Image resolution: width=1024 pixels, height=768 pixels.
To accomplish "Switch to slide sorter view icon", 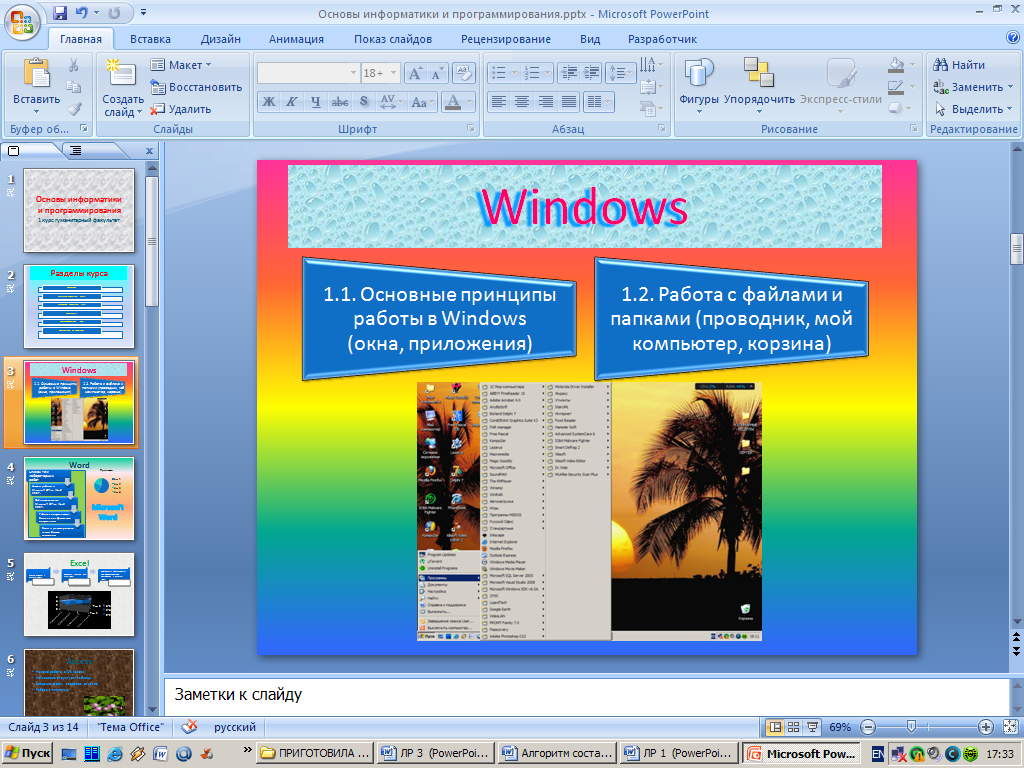I will (x=793, y=727).
